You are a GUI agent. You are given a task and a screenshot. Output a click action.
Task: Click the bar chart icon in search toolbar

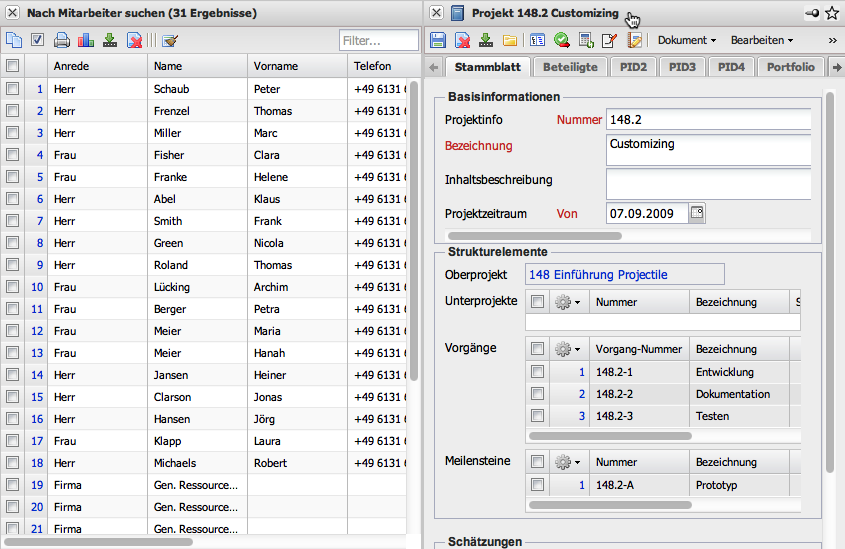coord(85,41)
